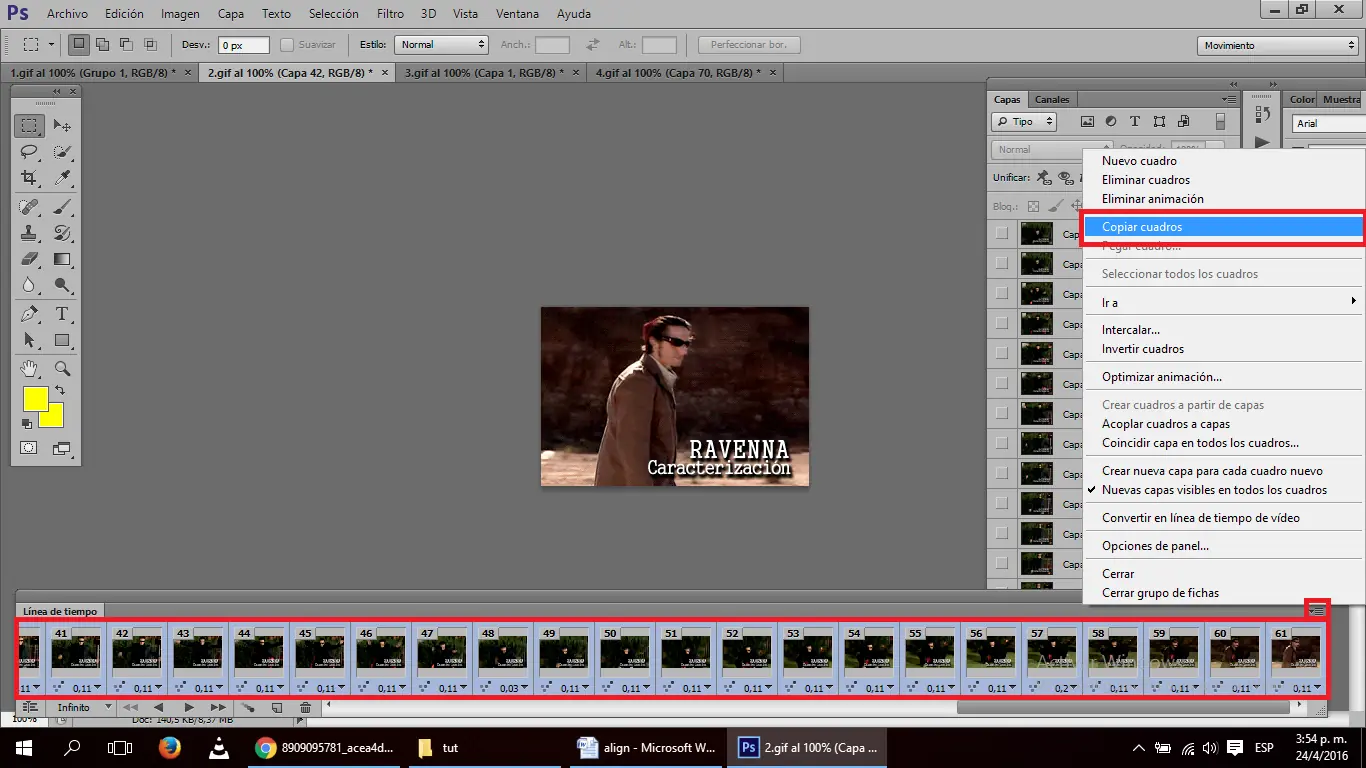Open the Estilo dropdown set to Normal
Screen dimensions: 1366x768
click(441, 45)
